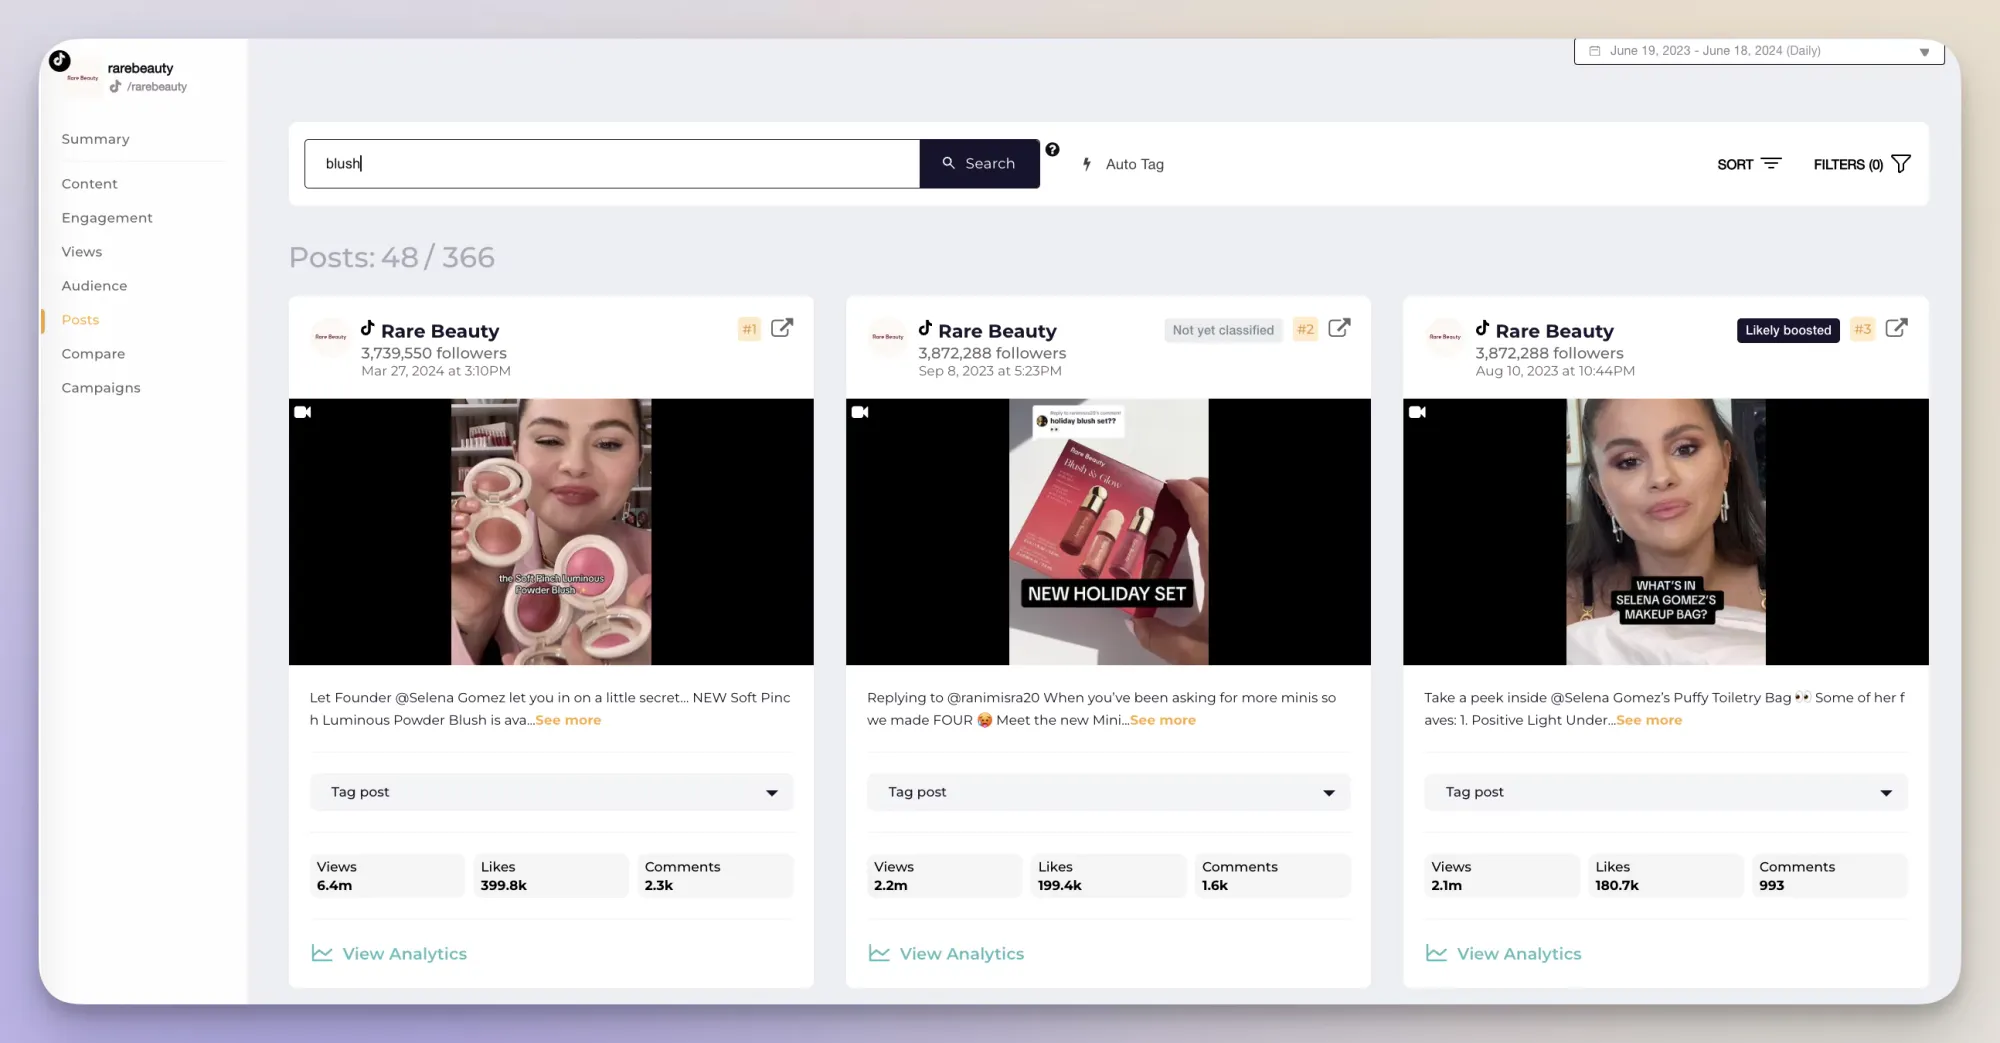Click Rare Beauty avatar on post #2
Screen dimensions: 2000x1043
coord(888,337)
